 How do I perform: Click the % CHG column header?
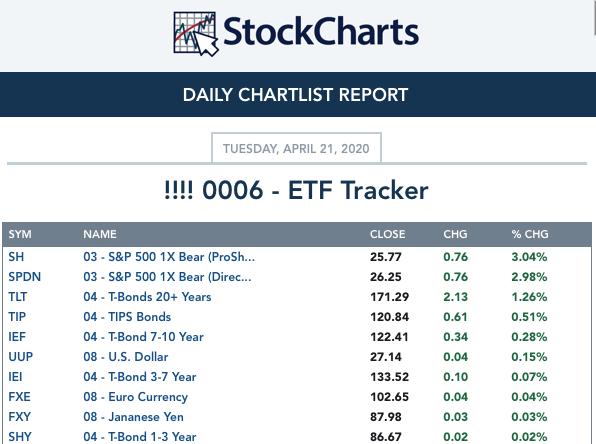[x=530, y=234]
